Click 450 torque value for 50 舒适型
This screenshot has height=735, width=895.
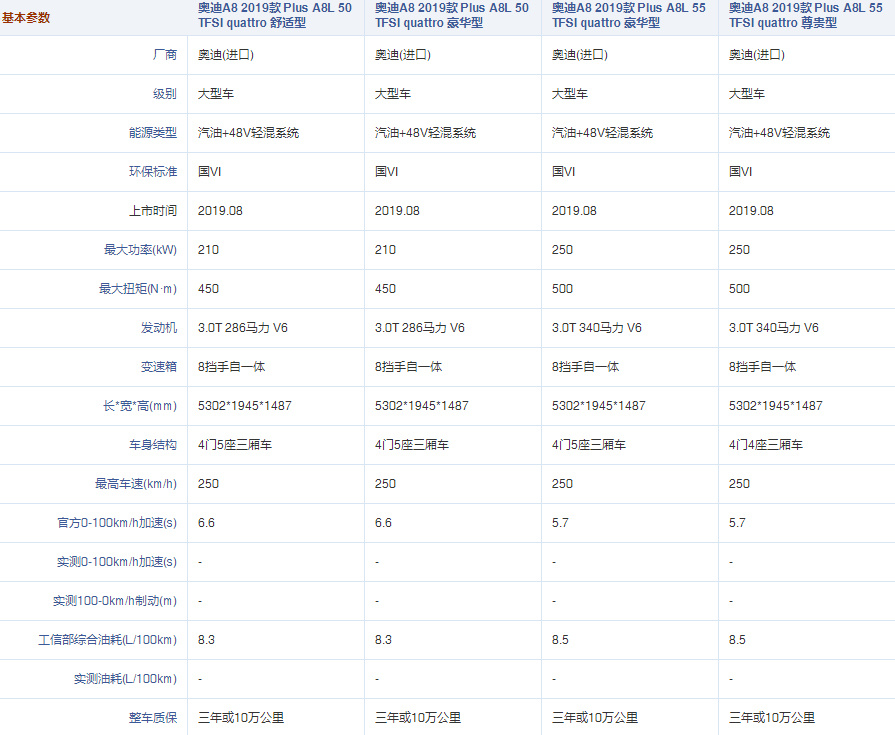pyautogui.click(x=208, y=289)
